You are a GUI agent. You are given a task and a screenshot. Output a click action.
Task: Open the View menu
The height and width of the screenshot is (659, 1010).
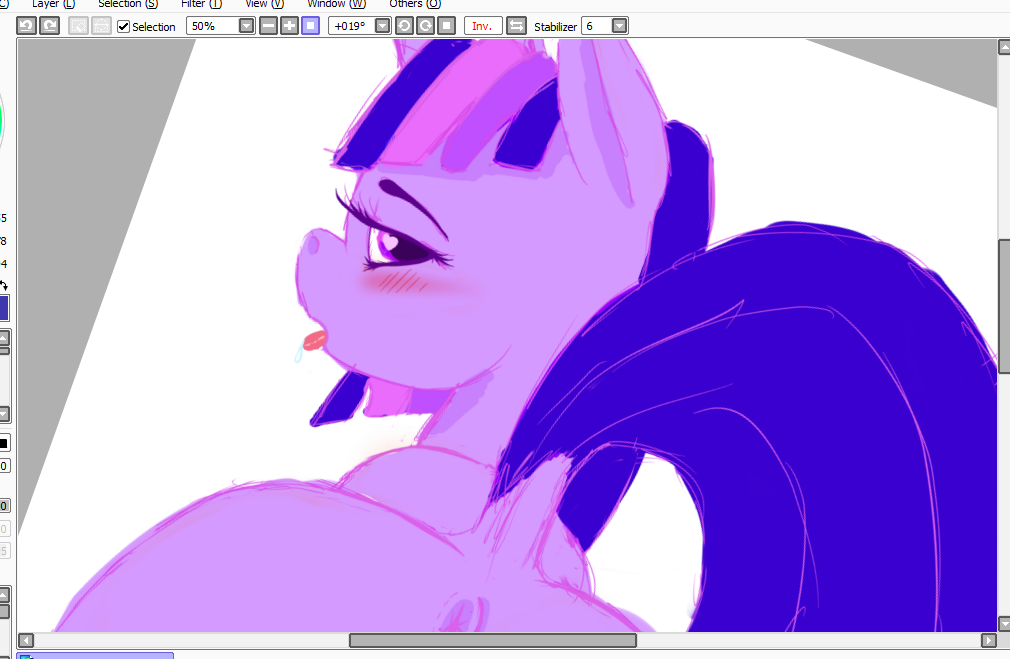click(x=264, y=4)
